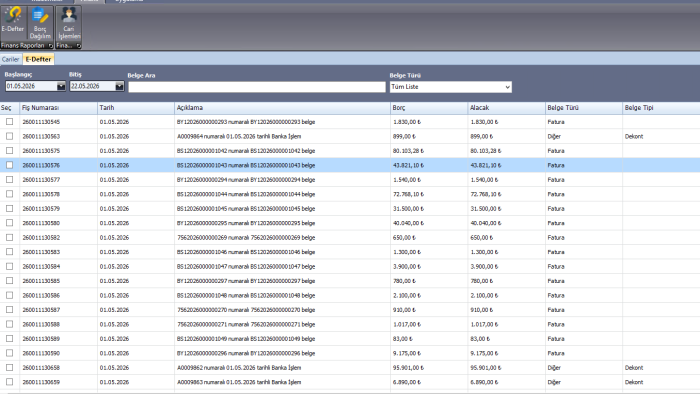Open the Bitiş date picker dropdown
Screen dimensions: 700x394
[x=119, y=86]
